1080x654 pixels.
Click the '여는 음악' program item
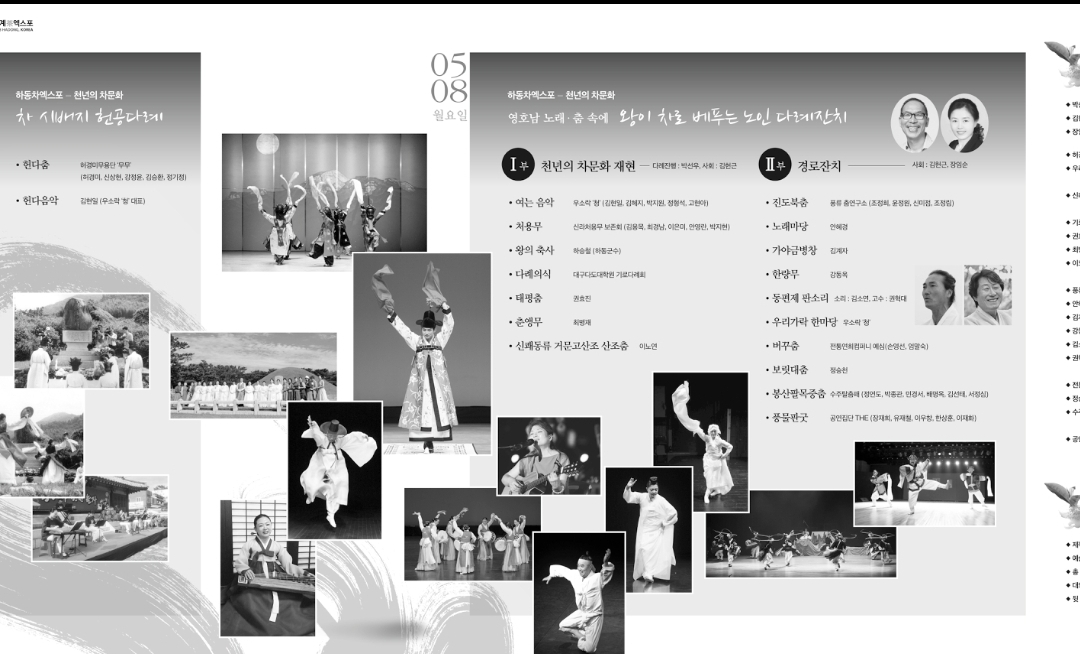pyautogui.click(x=534, y=202)
